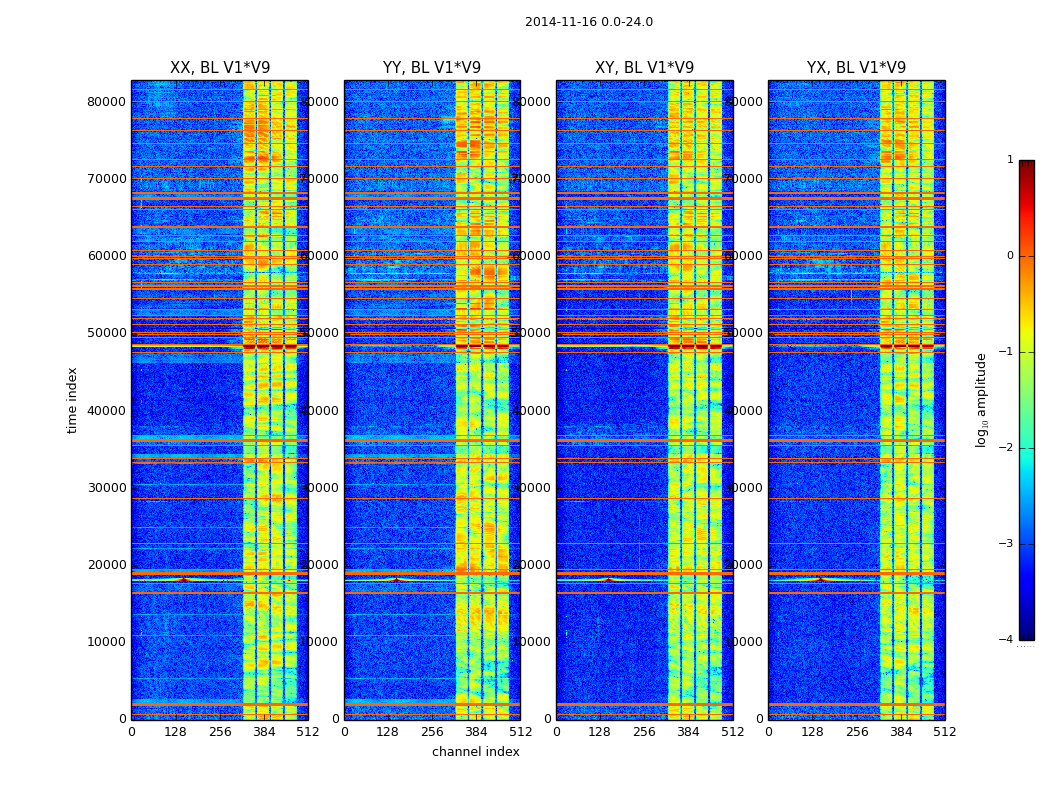Click the 384 tick label under XX plot
Image resolution: width=1050 pixels, height=800 pixels.
coord(264,732)
